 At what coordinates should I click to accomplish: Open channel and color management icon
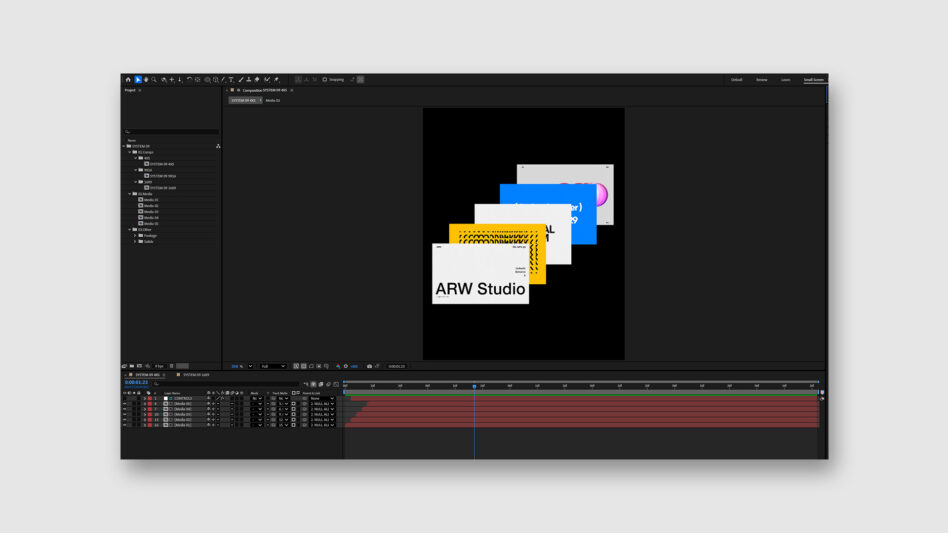coord(338,366)
